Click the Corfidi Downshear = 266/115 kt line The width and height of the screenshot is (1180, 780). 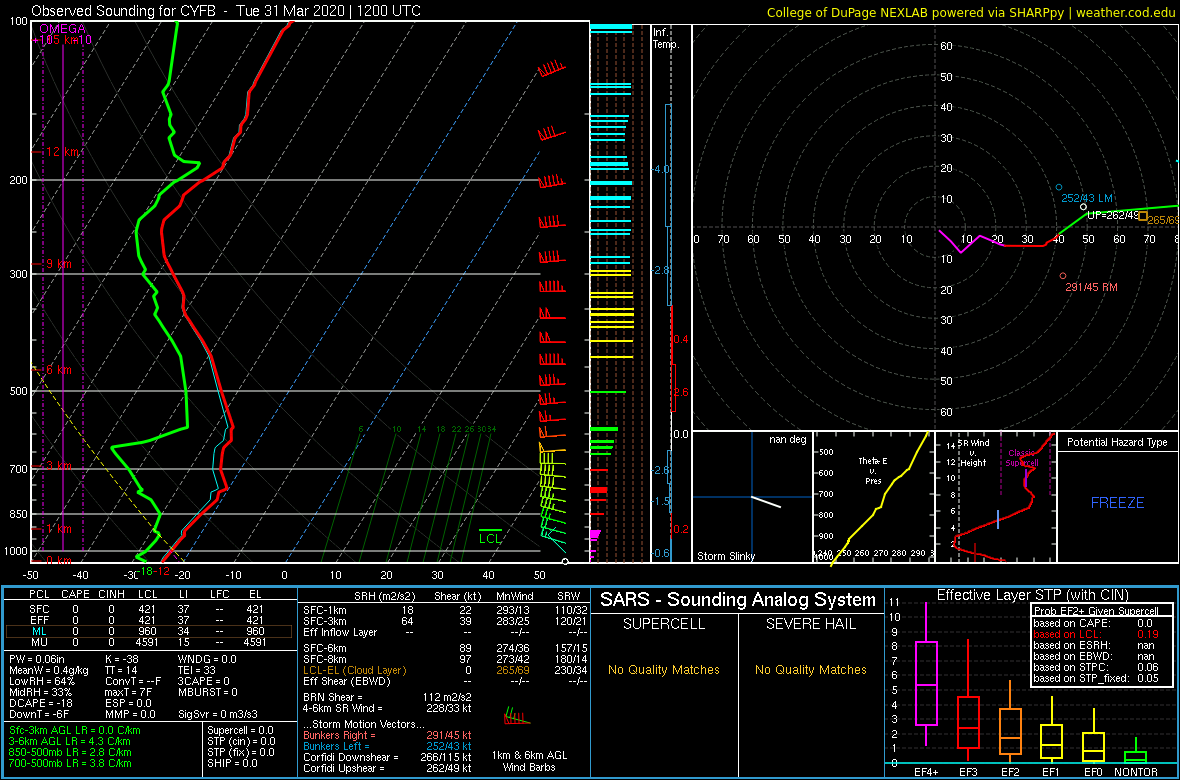(x=387, y=757)
